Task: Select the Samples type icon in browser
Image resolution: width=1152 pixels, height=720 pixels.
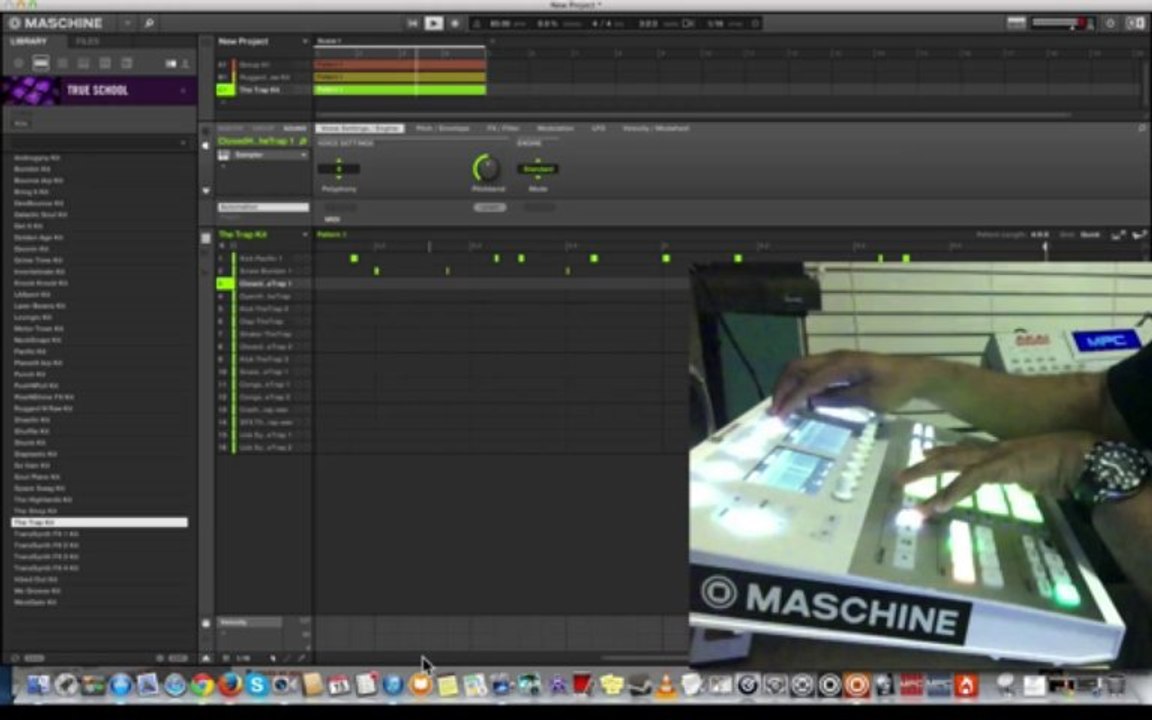Action: [x=126, y=64]
